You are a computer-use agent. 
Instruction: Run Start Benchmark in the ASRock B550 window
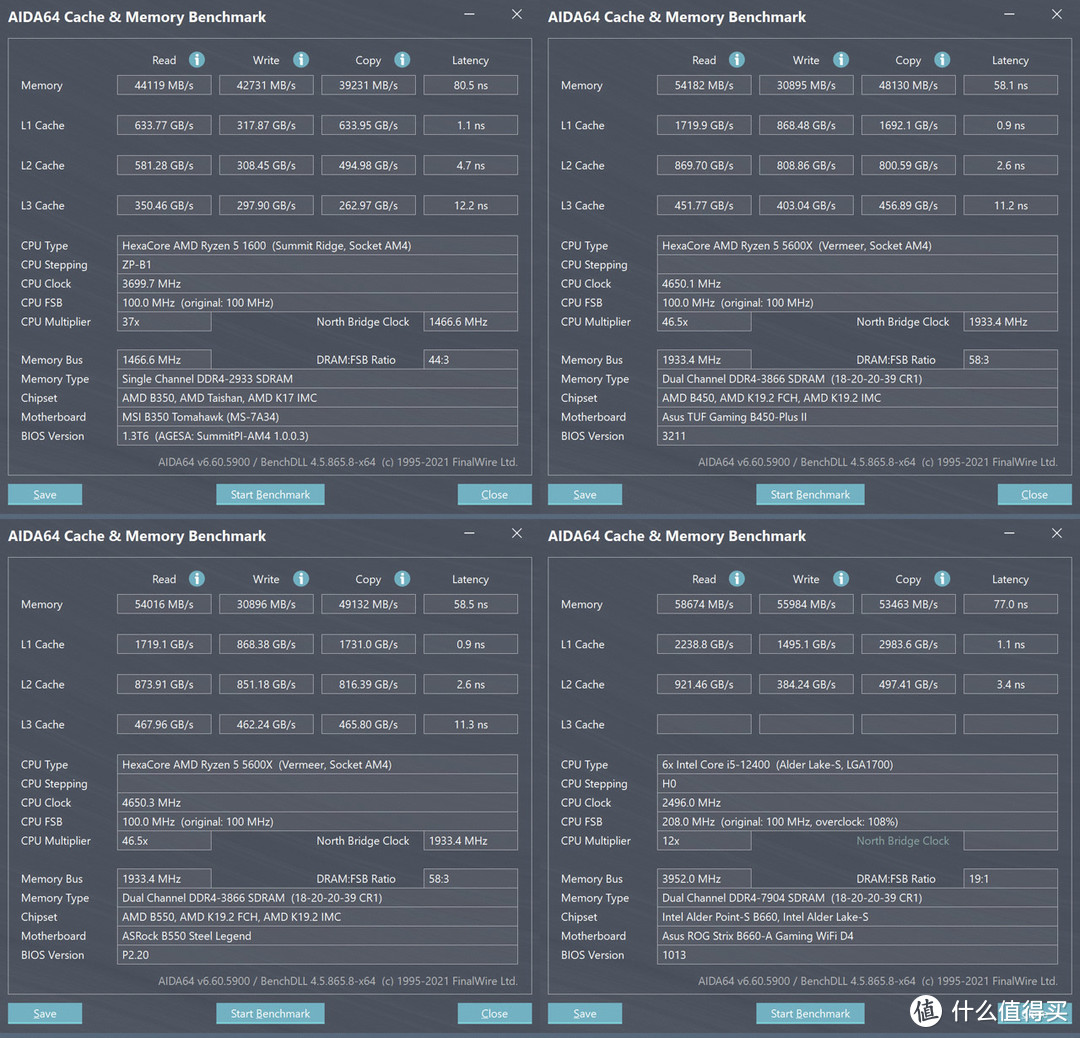[x=270, y=1013]
